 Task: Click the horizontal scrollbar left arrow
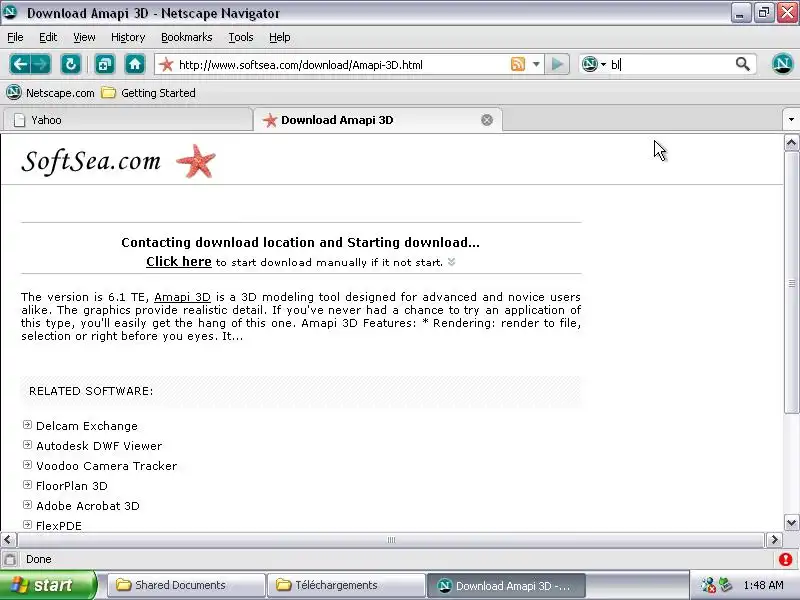point(8,539)
